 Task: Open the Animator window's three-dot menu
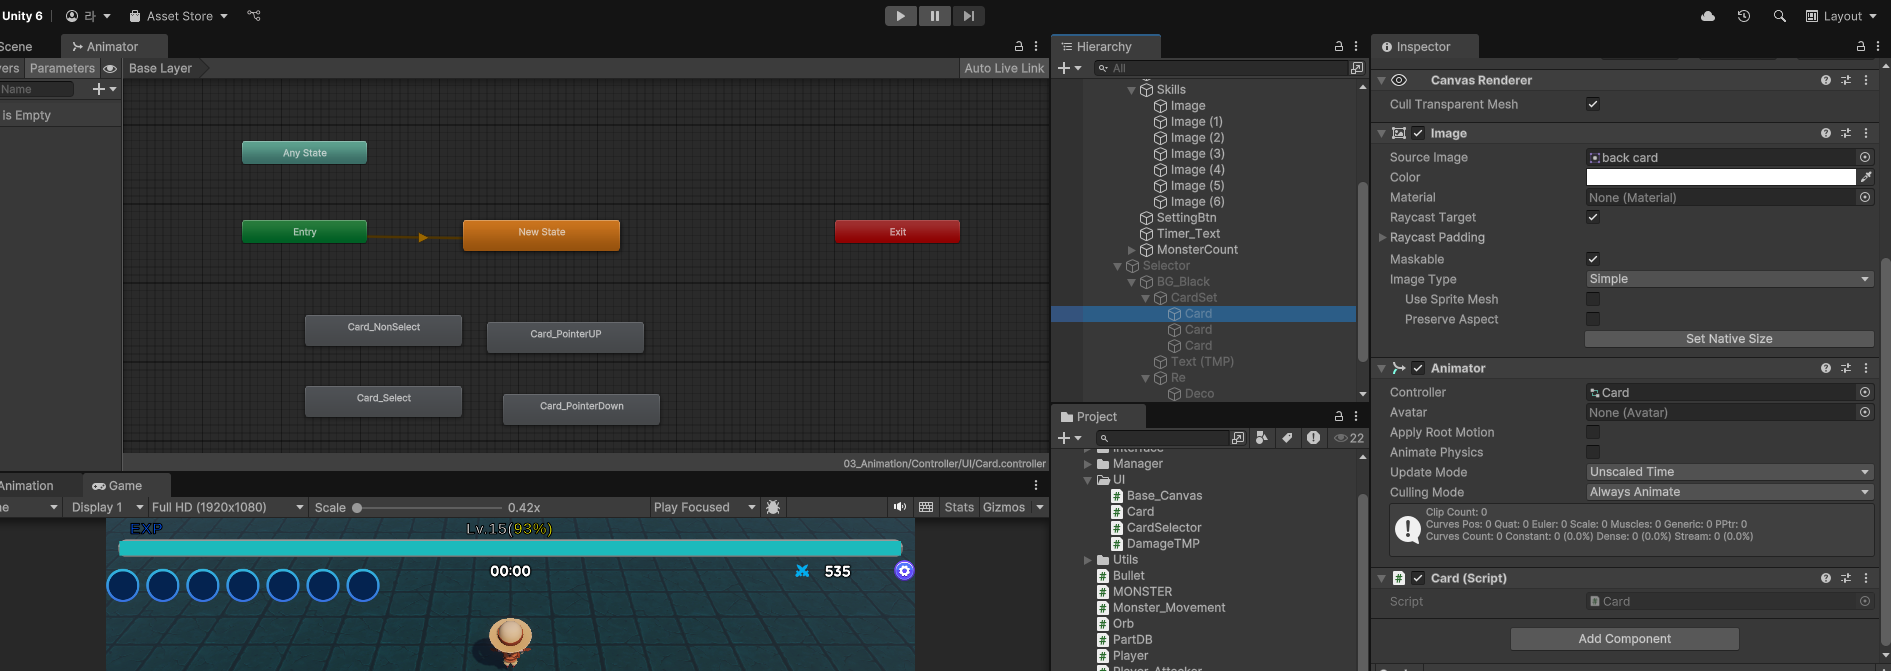point(1036,46)
